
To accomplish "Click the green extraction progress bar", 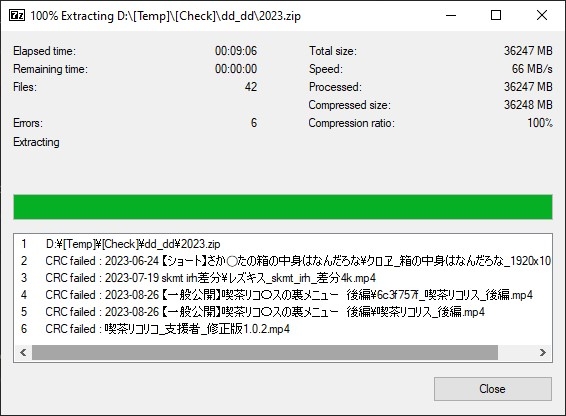I will pos(283,207).
